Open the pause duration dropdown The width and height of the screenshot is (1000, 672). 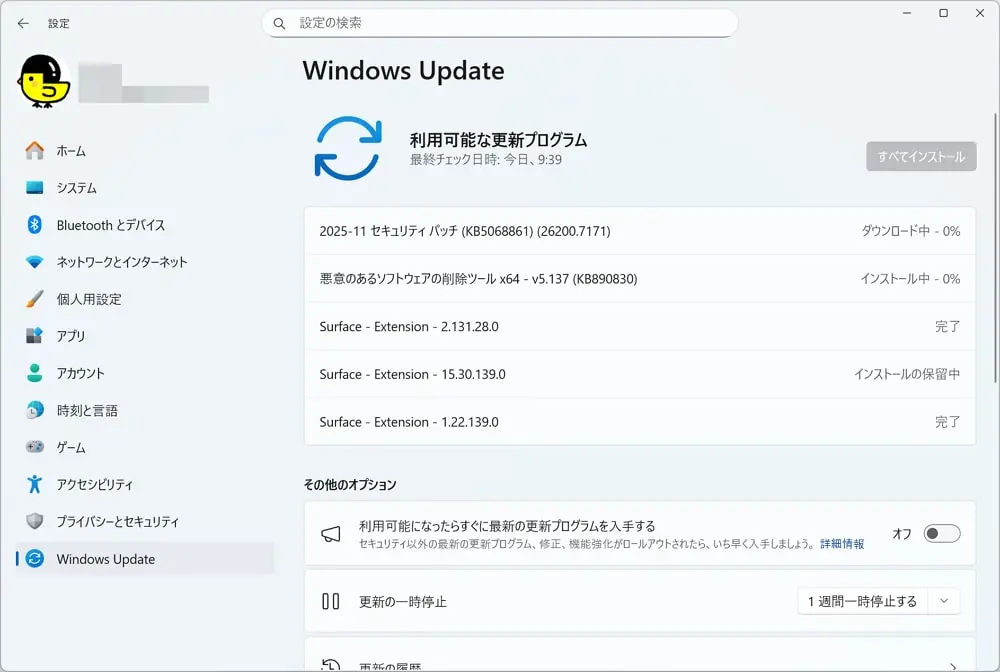point(862,601)
